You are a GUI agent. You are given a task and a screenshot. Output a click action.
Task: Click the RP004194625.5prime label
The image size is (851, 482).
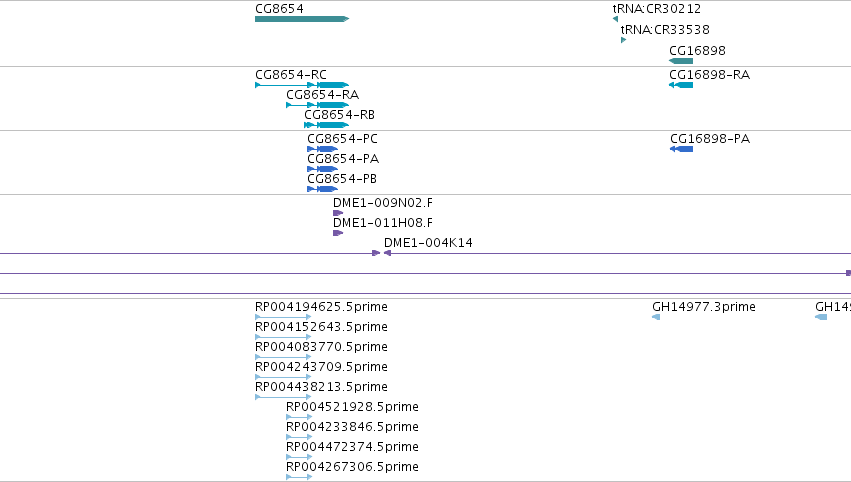(321, 307)
